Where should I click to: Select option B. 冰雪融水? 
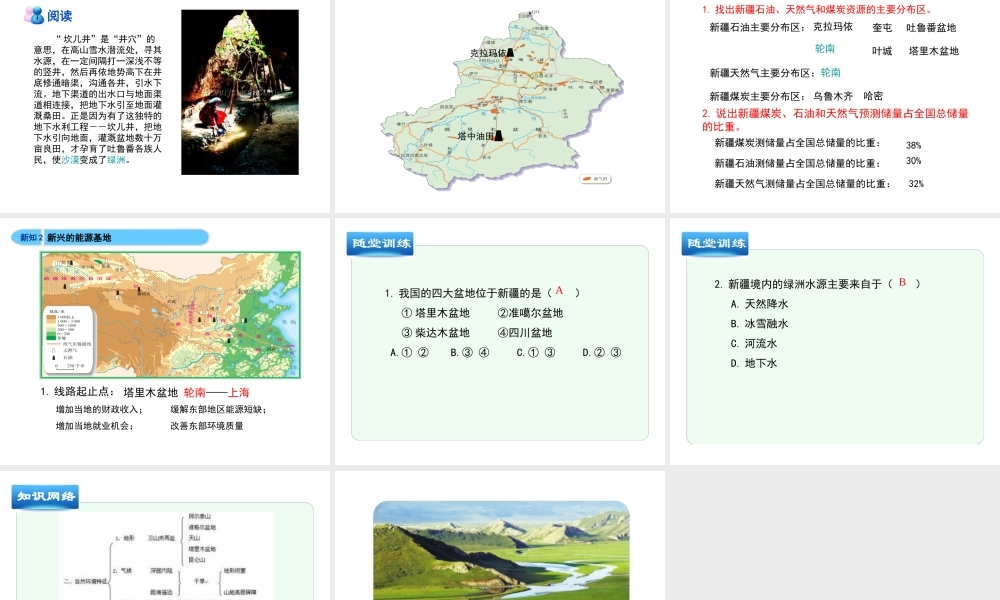pos(760,324)
